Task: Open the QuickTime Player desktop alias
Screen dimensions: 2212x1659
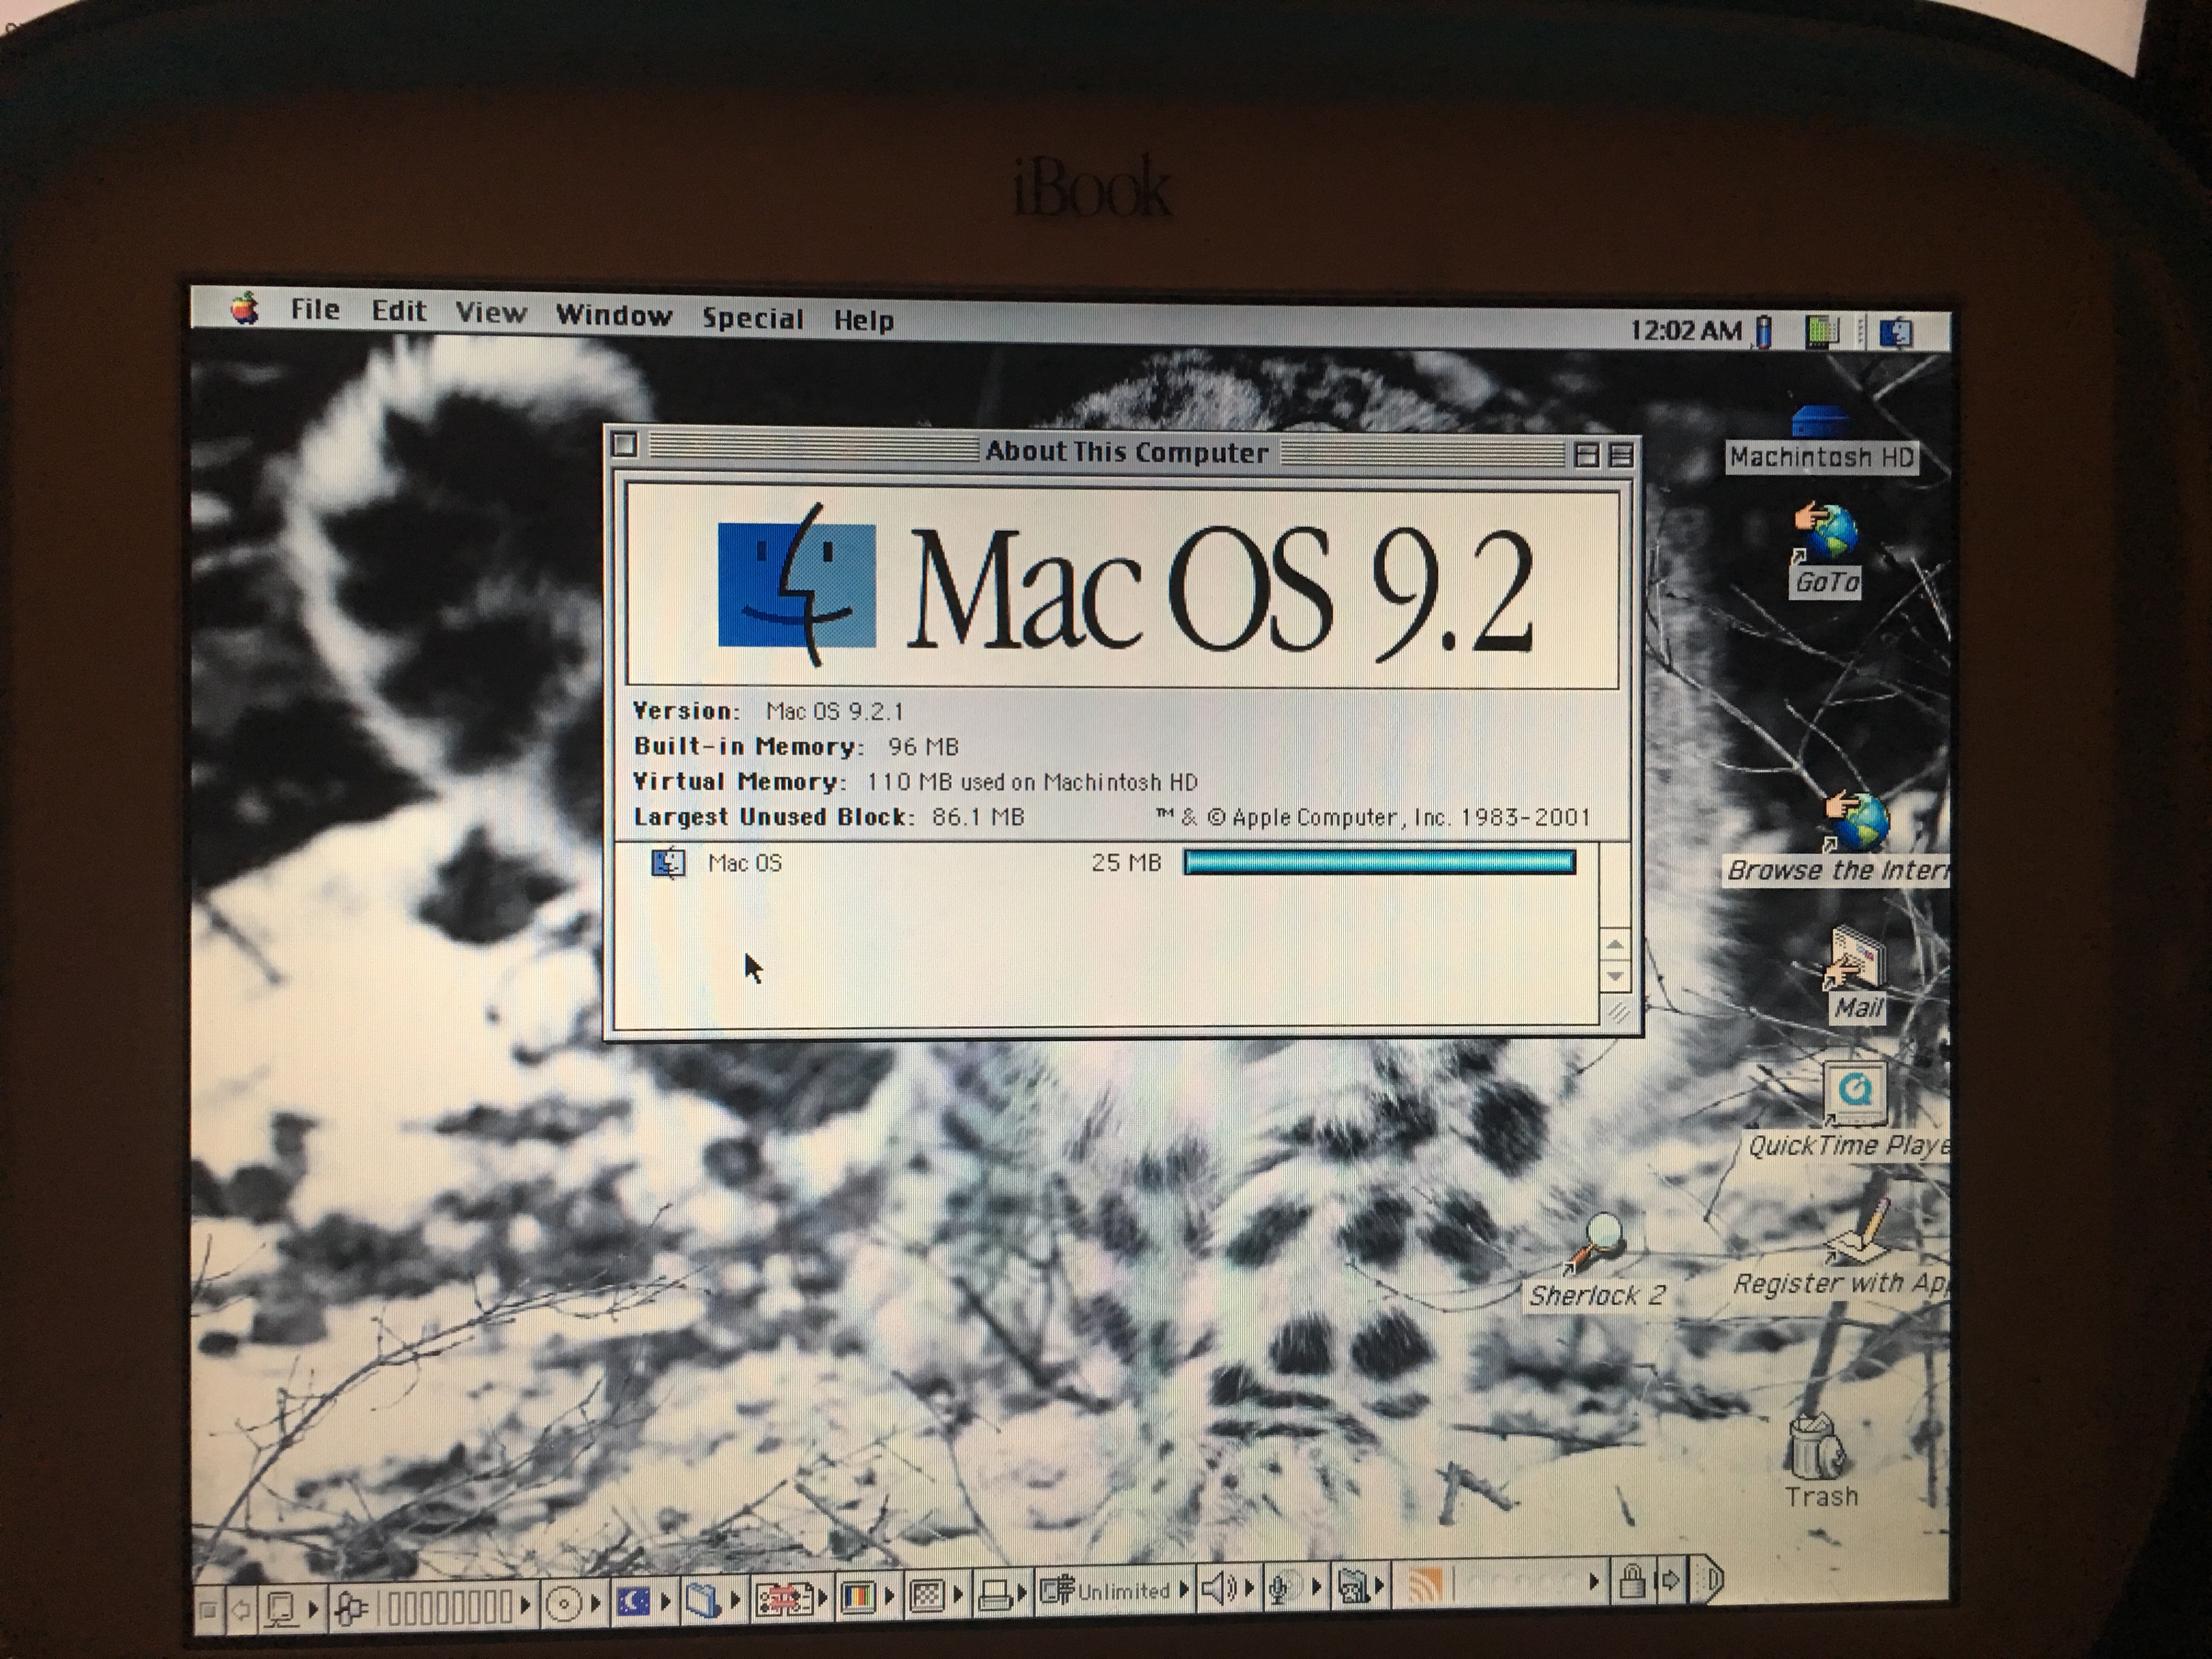Action: (1855, 1093)
